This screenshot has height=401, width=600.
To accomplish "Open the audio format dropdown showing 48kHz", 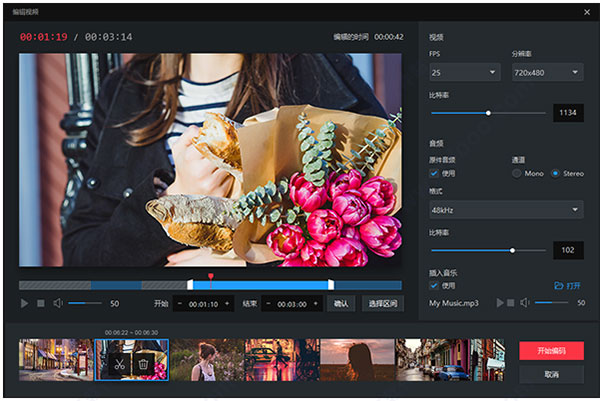I will (506, 210).
